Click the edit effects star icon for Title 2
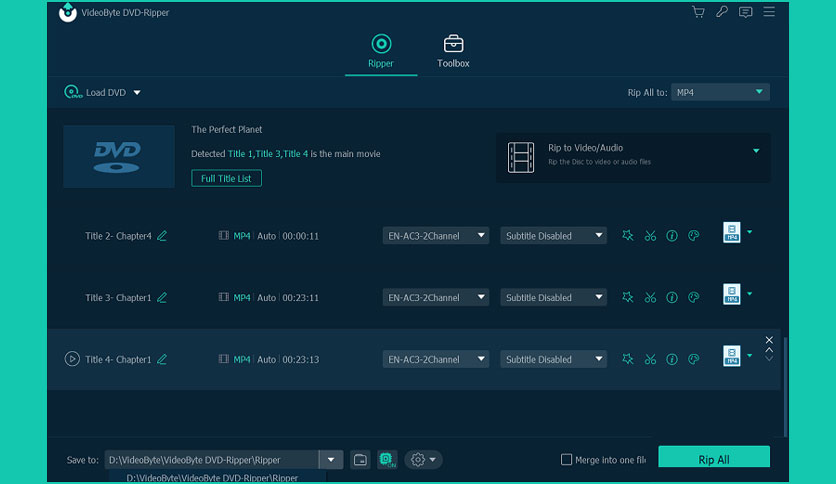This screenshot has height=484, width=836. click(x=628, y=235)
